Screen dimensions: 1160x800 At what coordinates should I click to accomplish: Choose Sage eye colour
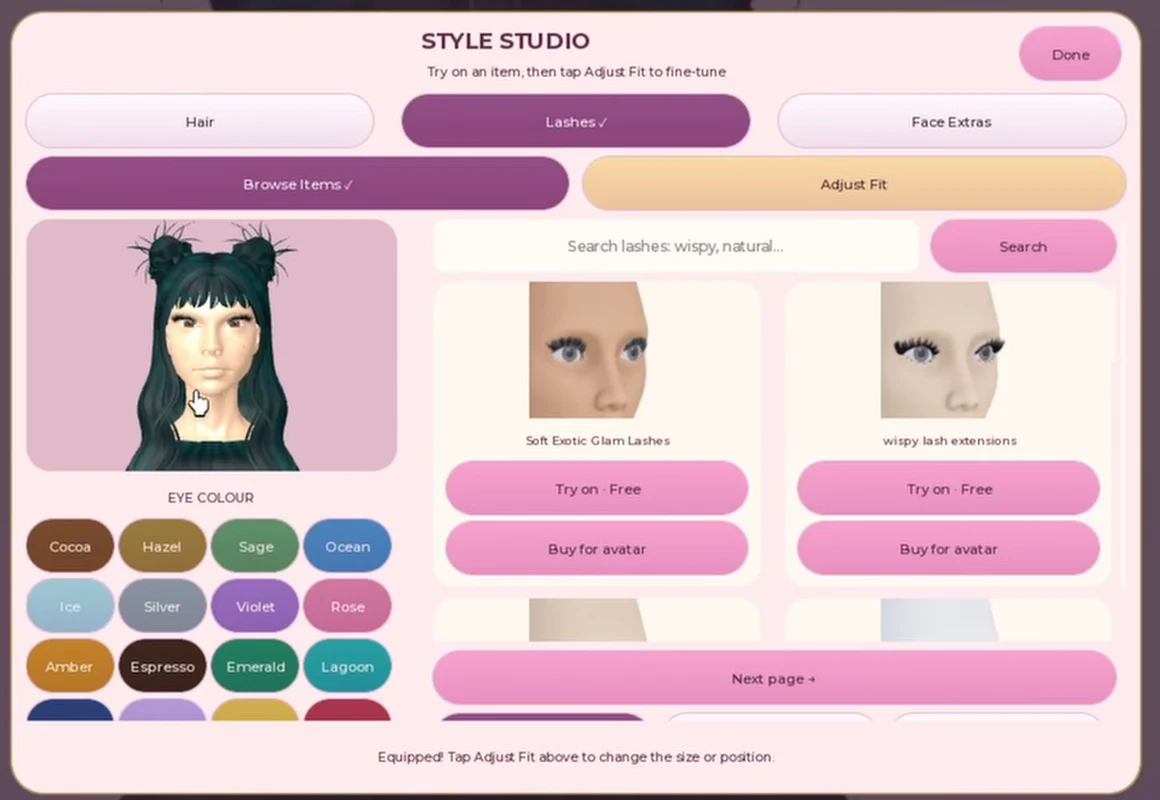pyautogui.click(x=255, y=546)
